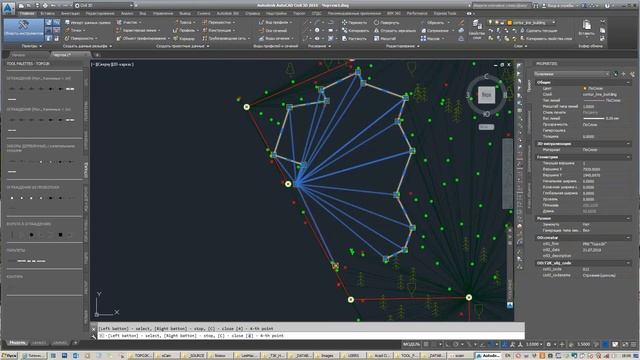Select the Move (Перенести) tool
The height and width of the screenshot is (360, 640).
354,22
